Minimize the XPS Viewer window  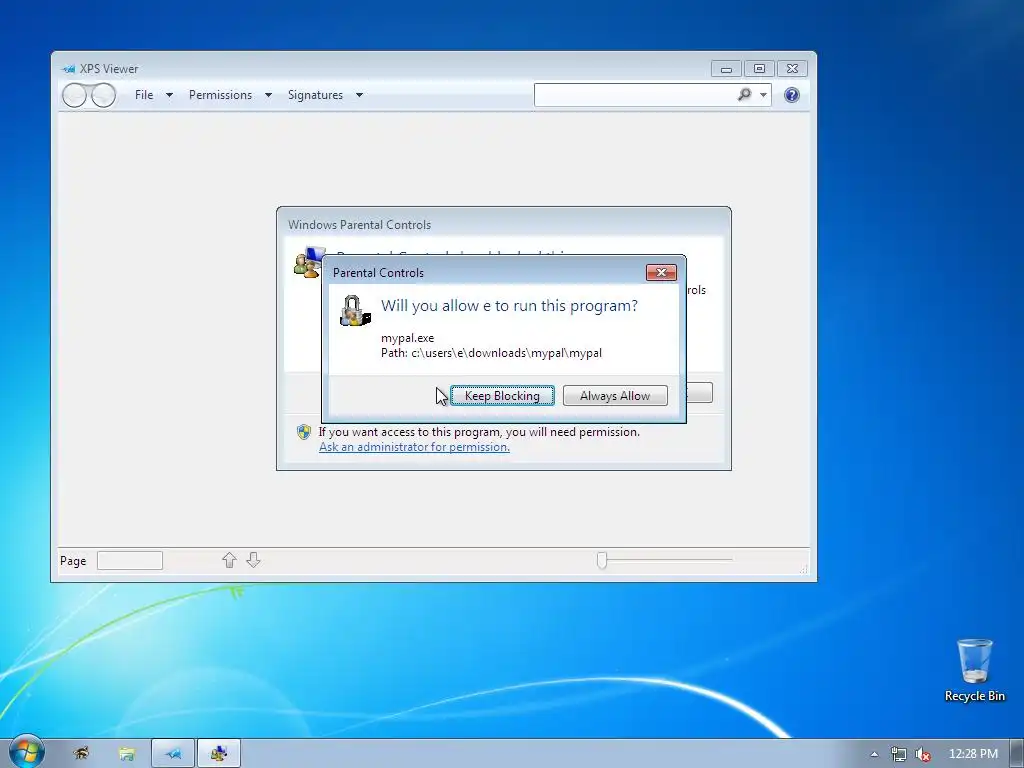click(x=726, y=69)
